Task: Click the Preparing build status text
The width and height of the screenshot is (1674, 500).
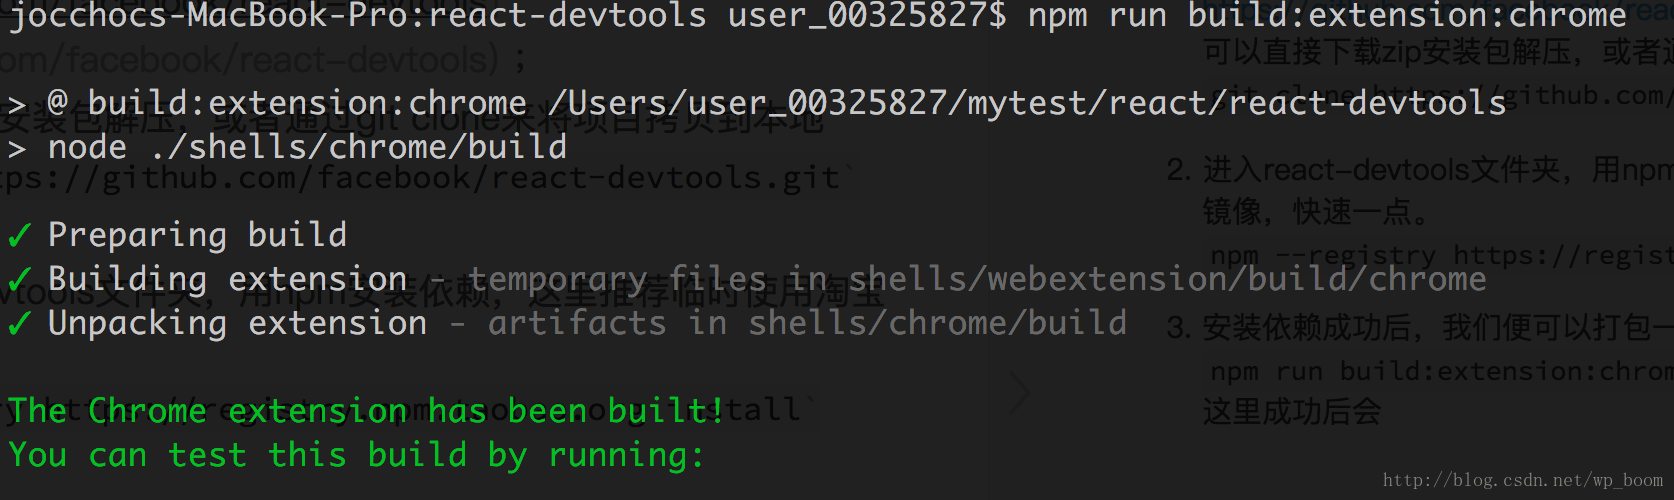Action: tap(197, 236)
